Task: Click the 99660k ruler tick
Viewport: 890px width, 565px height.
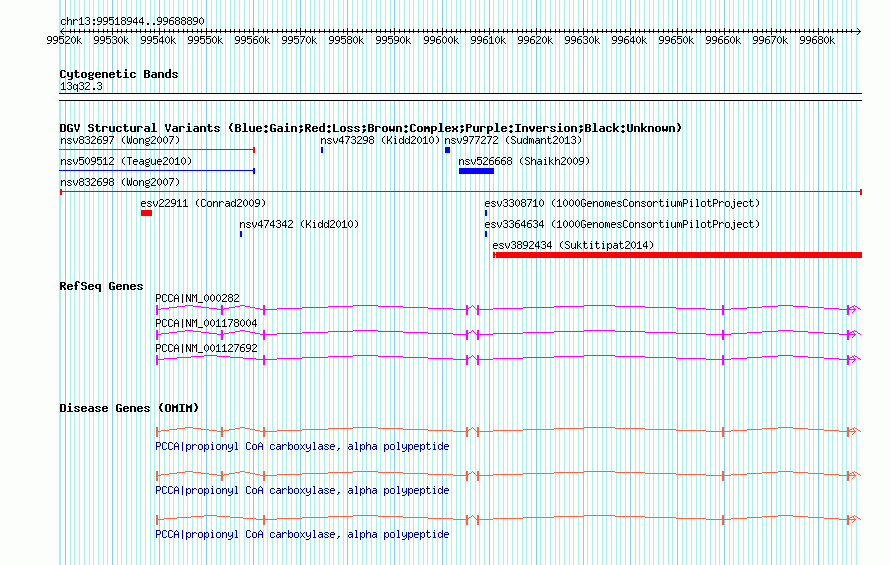Action: click(723, 40)
